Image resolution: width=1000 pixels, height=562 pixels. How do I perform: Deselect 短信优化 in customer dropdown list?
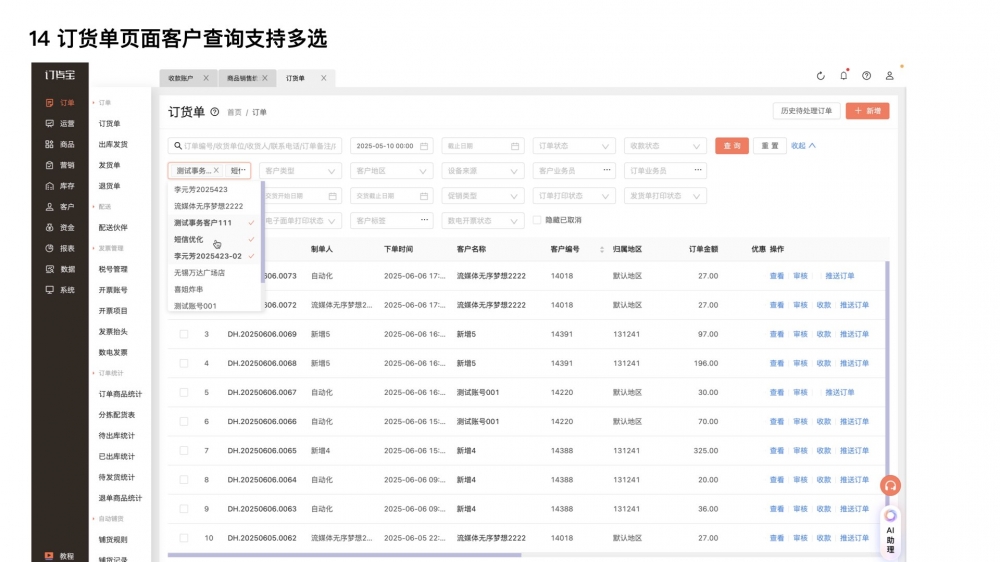coord(214,239)
